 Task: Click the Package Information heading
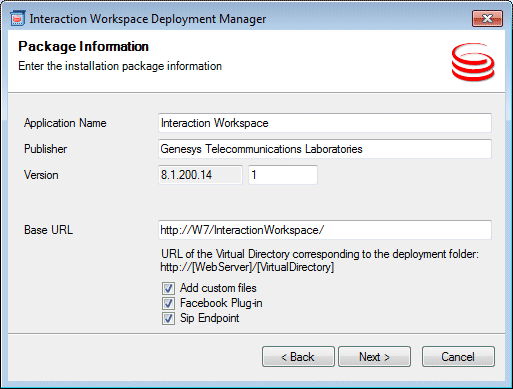[x=83, y=47]
